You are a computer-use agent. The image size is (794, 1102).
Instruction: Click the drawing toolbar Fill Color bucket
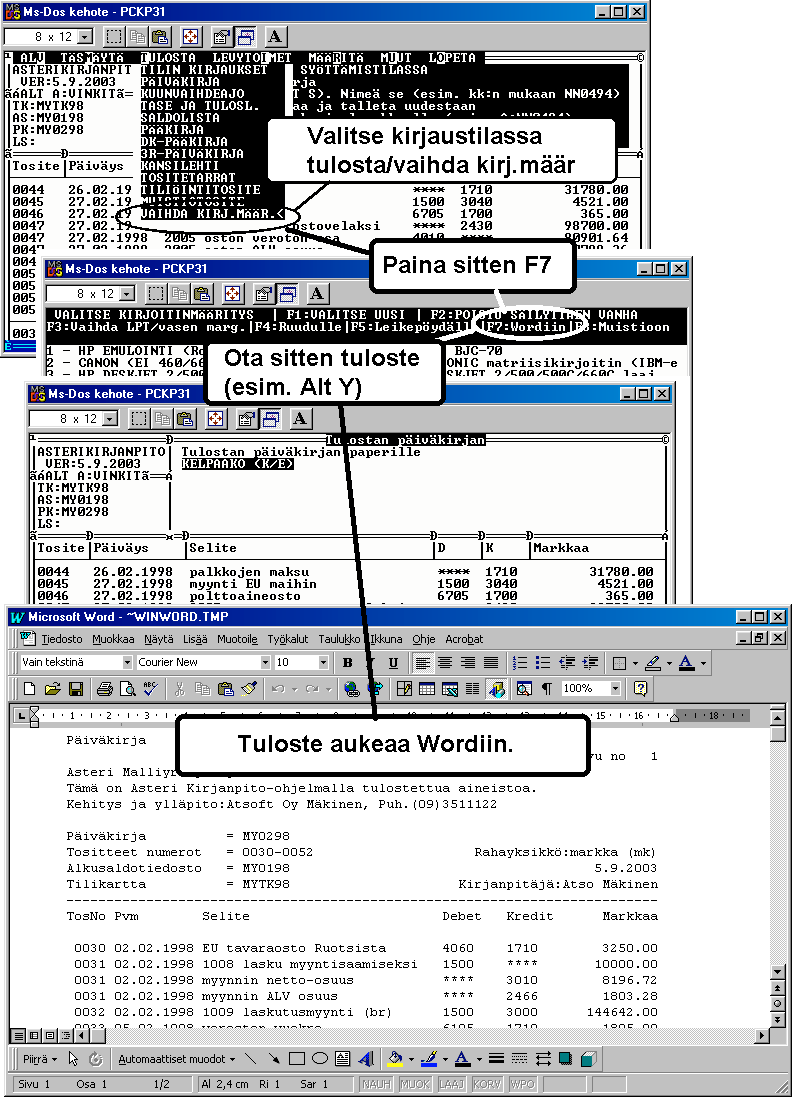396,1058
